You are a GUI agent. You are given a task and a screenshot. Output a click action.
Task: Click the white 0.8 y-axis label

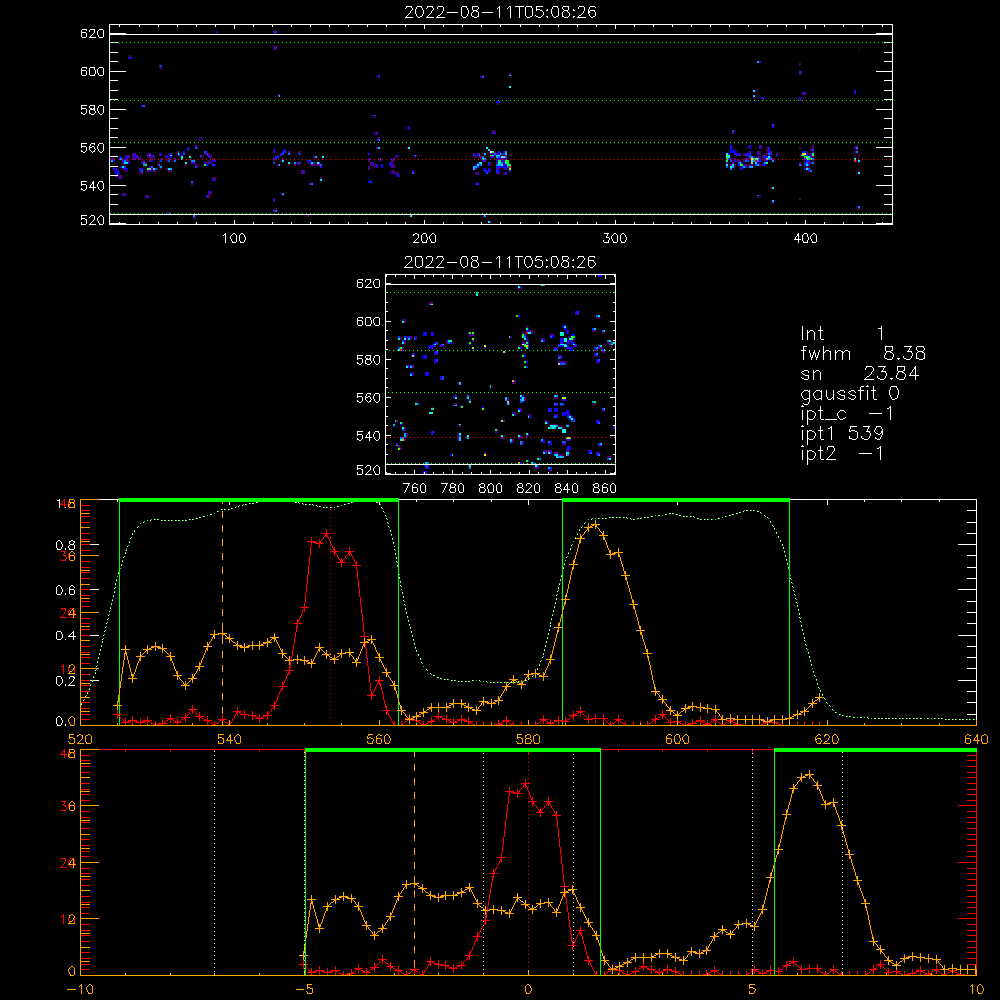click(66, 545)
